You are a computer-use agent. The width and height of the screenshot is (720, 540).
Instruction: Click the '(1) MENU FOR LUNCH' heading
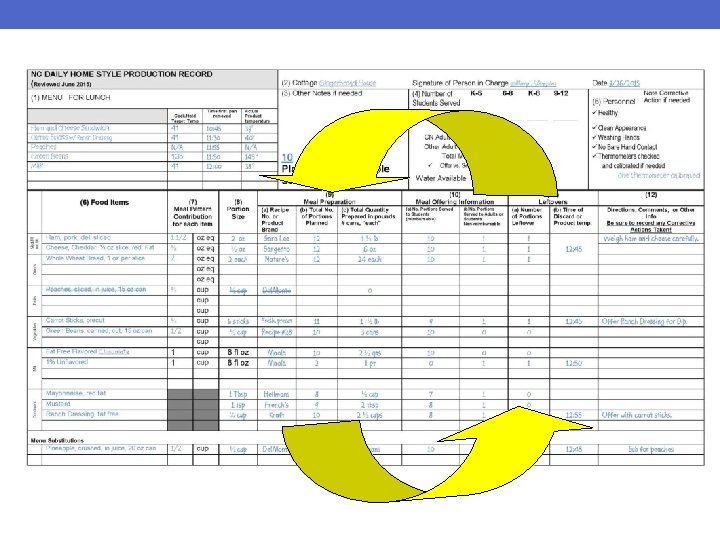(70, 97)
